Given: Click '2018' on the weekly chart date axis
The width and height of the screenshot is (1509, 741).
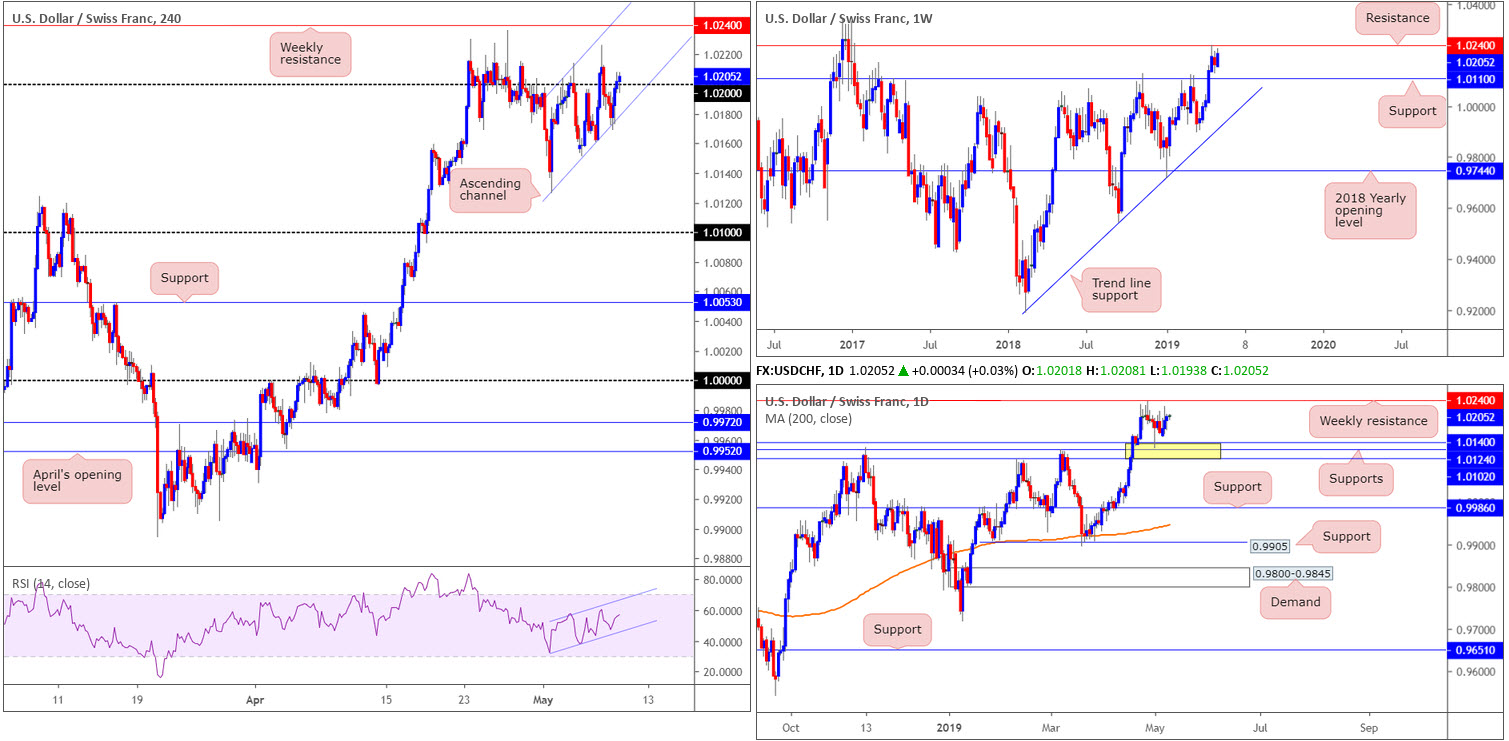Looking at the screenshot, I should [x=1009, y=344].
